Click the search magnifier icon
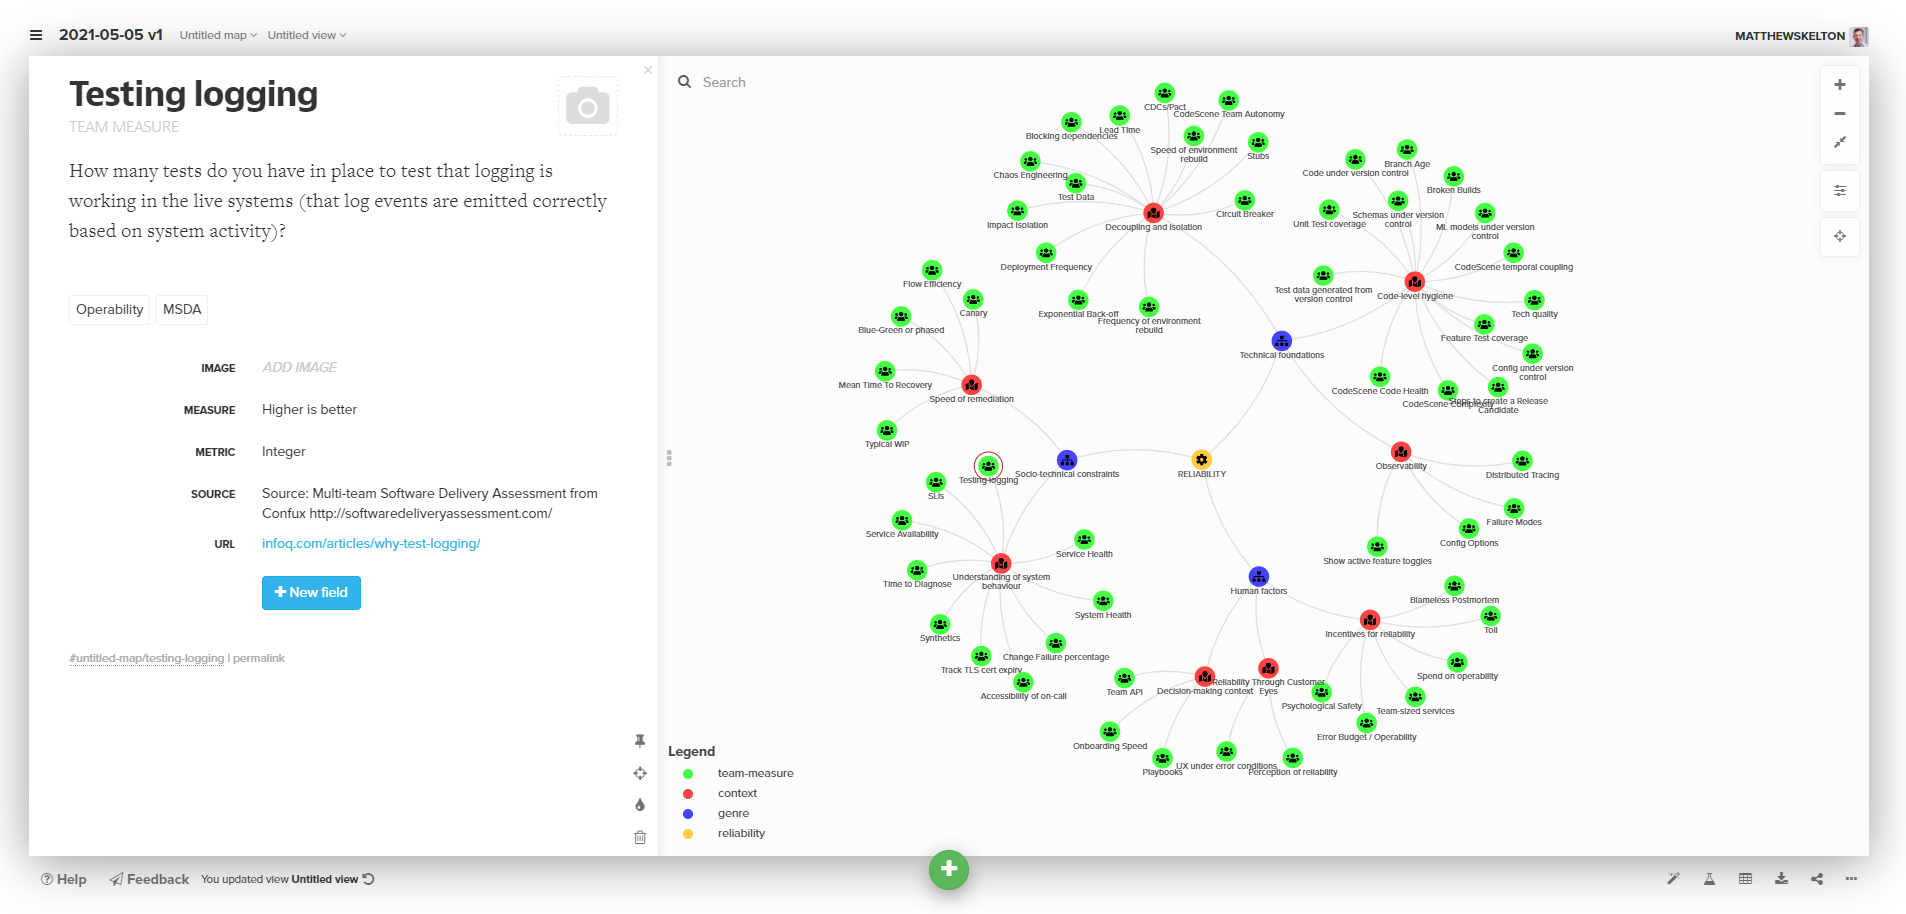The image size is (1906, 914). click(x=685, y=82)
